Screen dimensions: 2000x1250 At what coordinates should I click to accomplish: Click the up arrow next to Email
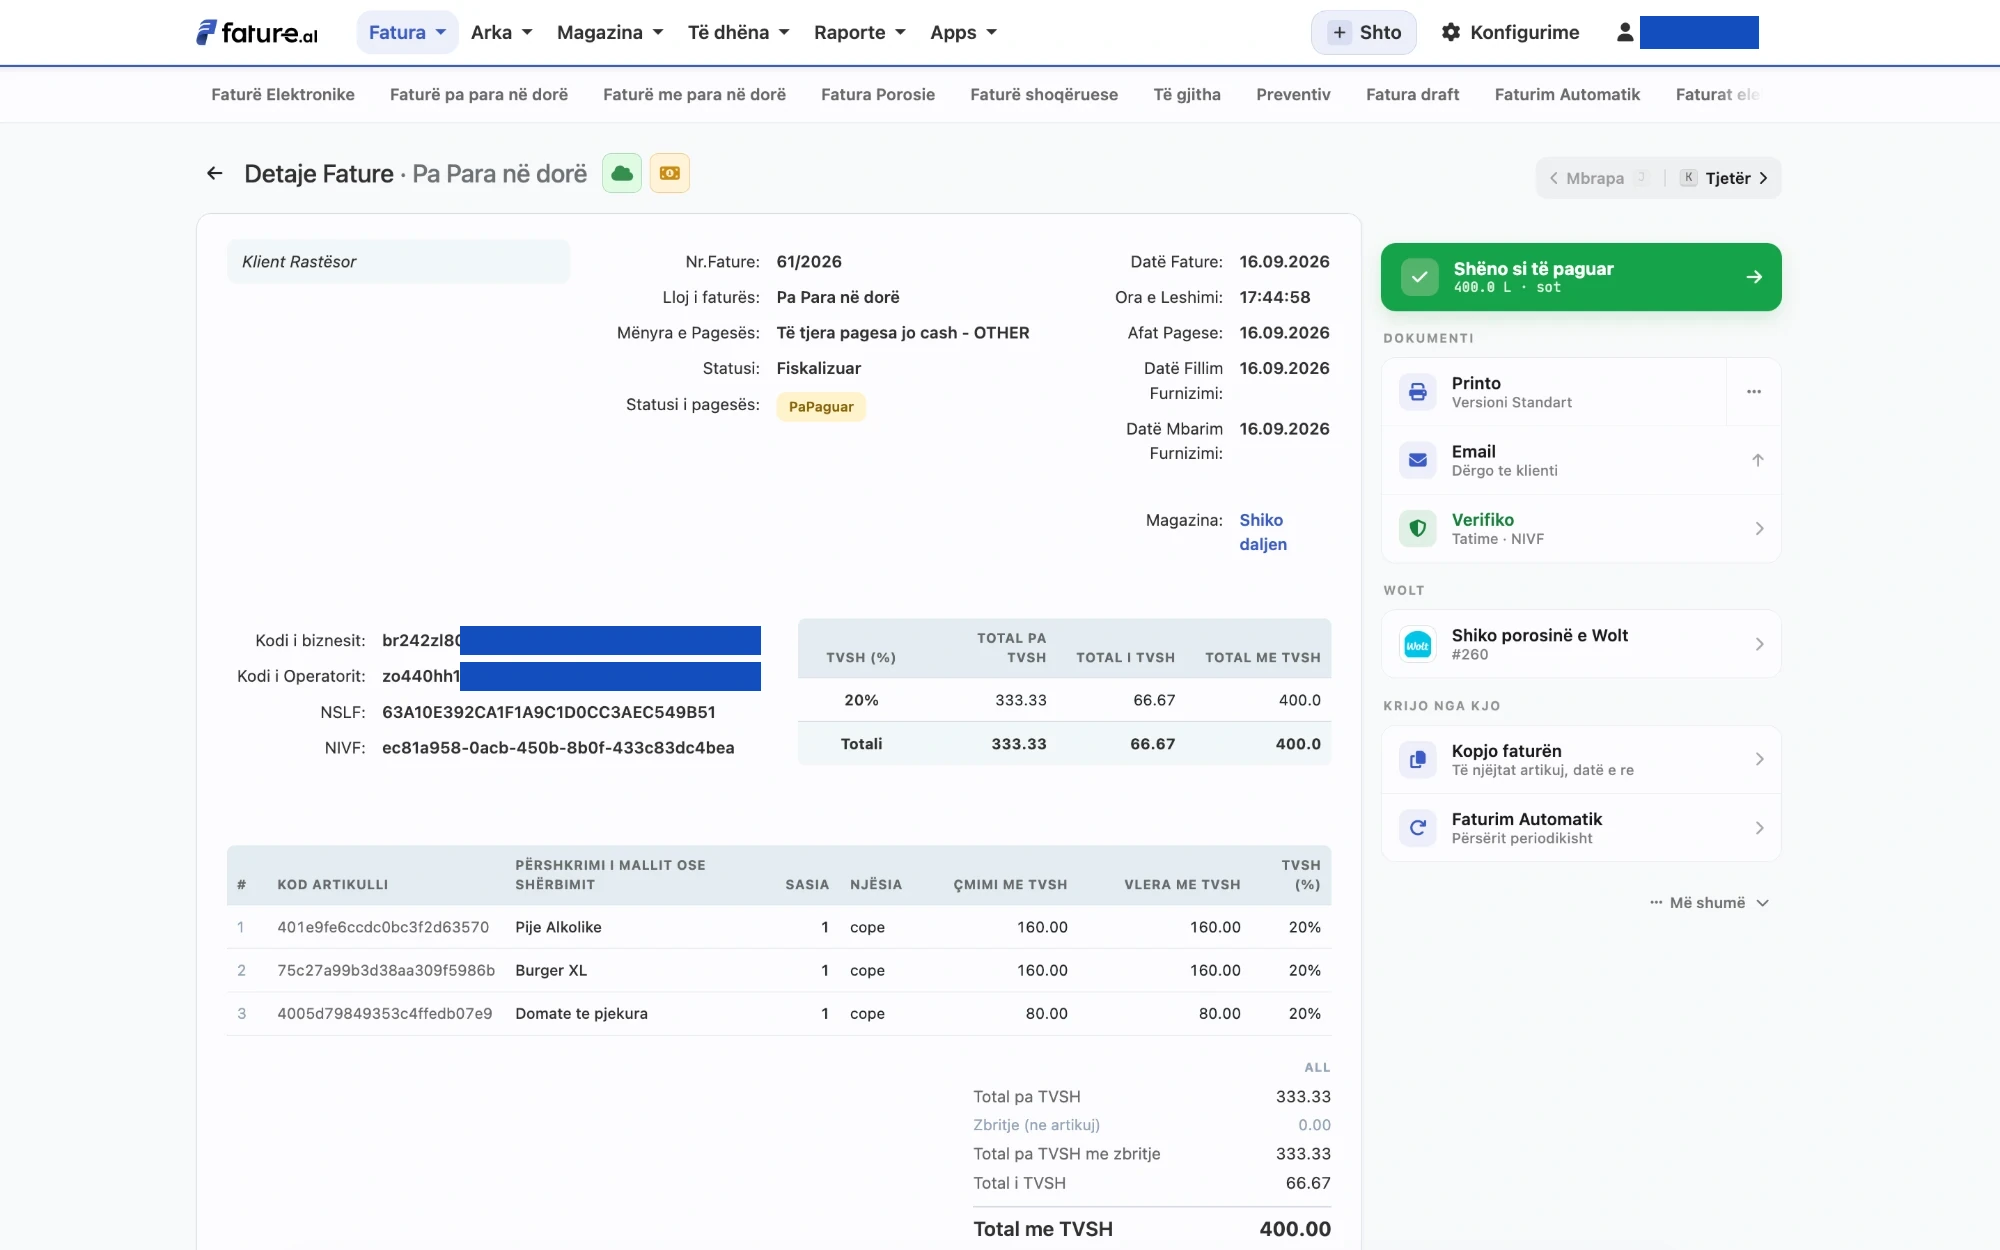(1758, 460)
